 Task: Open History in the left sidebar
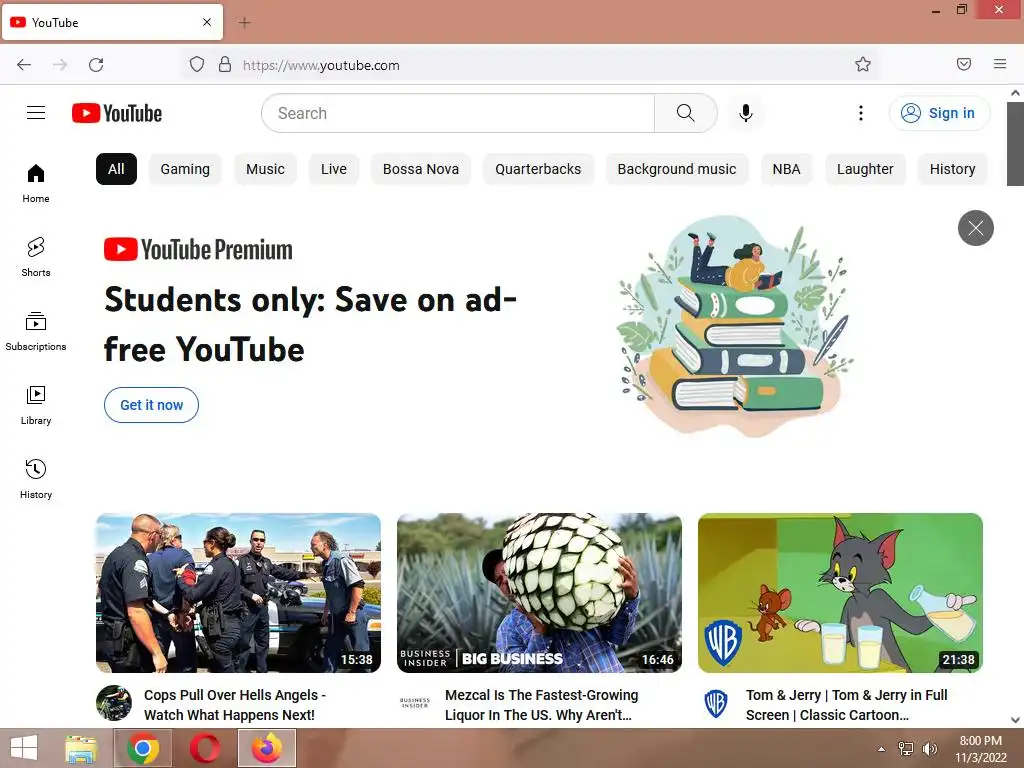36,479
